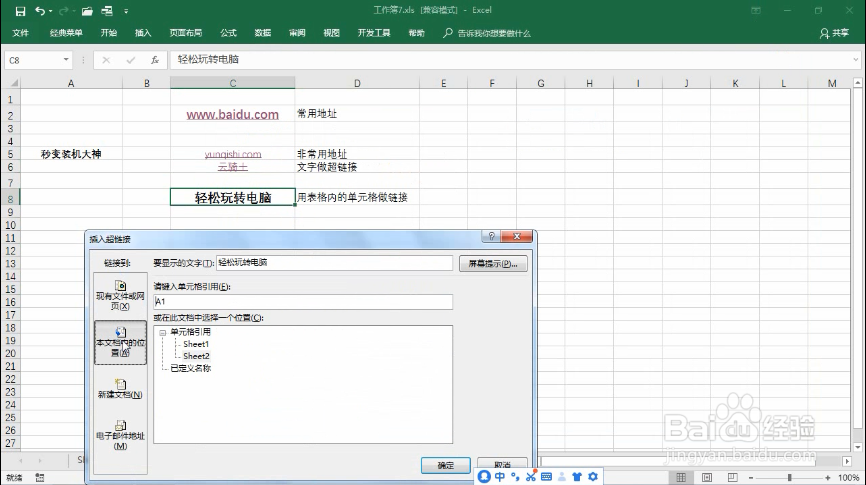Click the dialog help question mark button

click(491, 236)
